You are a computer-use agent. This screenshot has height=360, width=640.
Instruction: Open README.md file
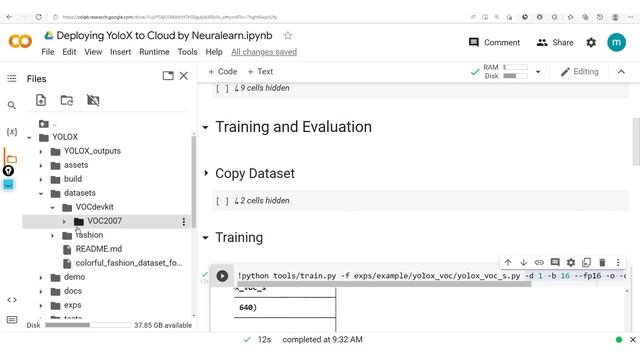pyautogui.click(x=99, y=249)
